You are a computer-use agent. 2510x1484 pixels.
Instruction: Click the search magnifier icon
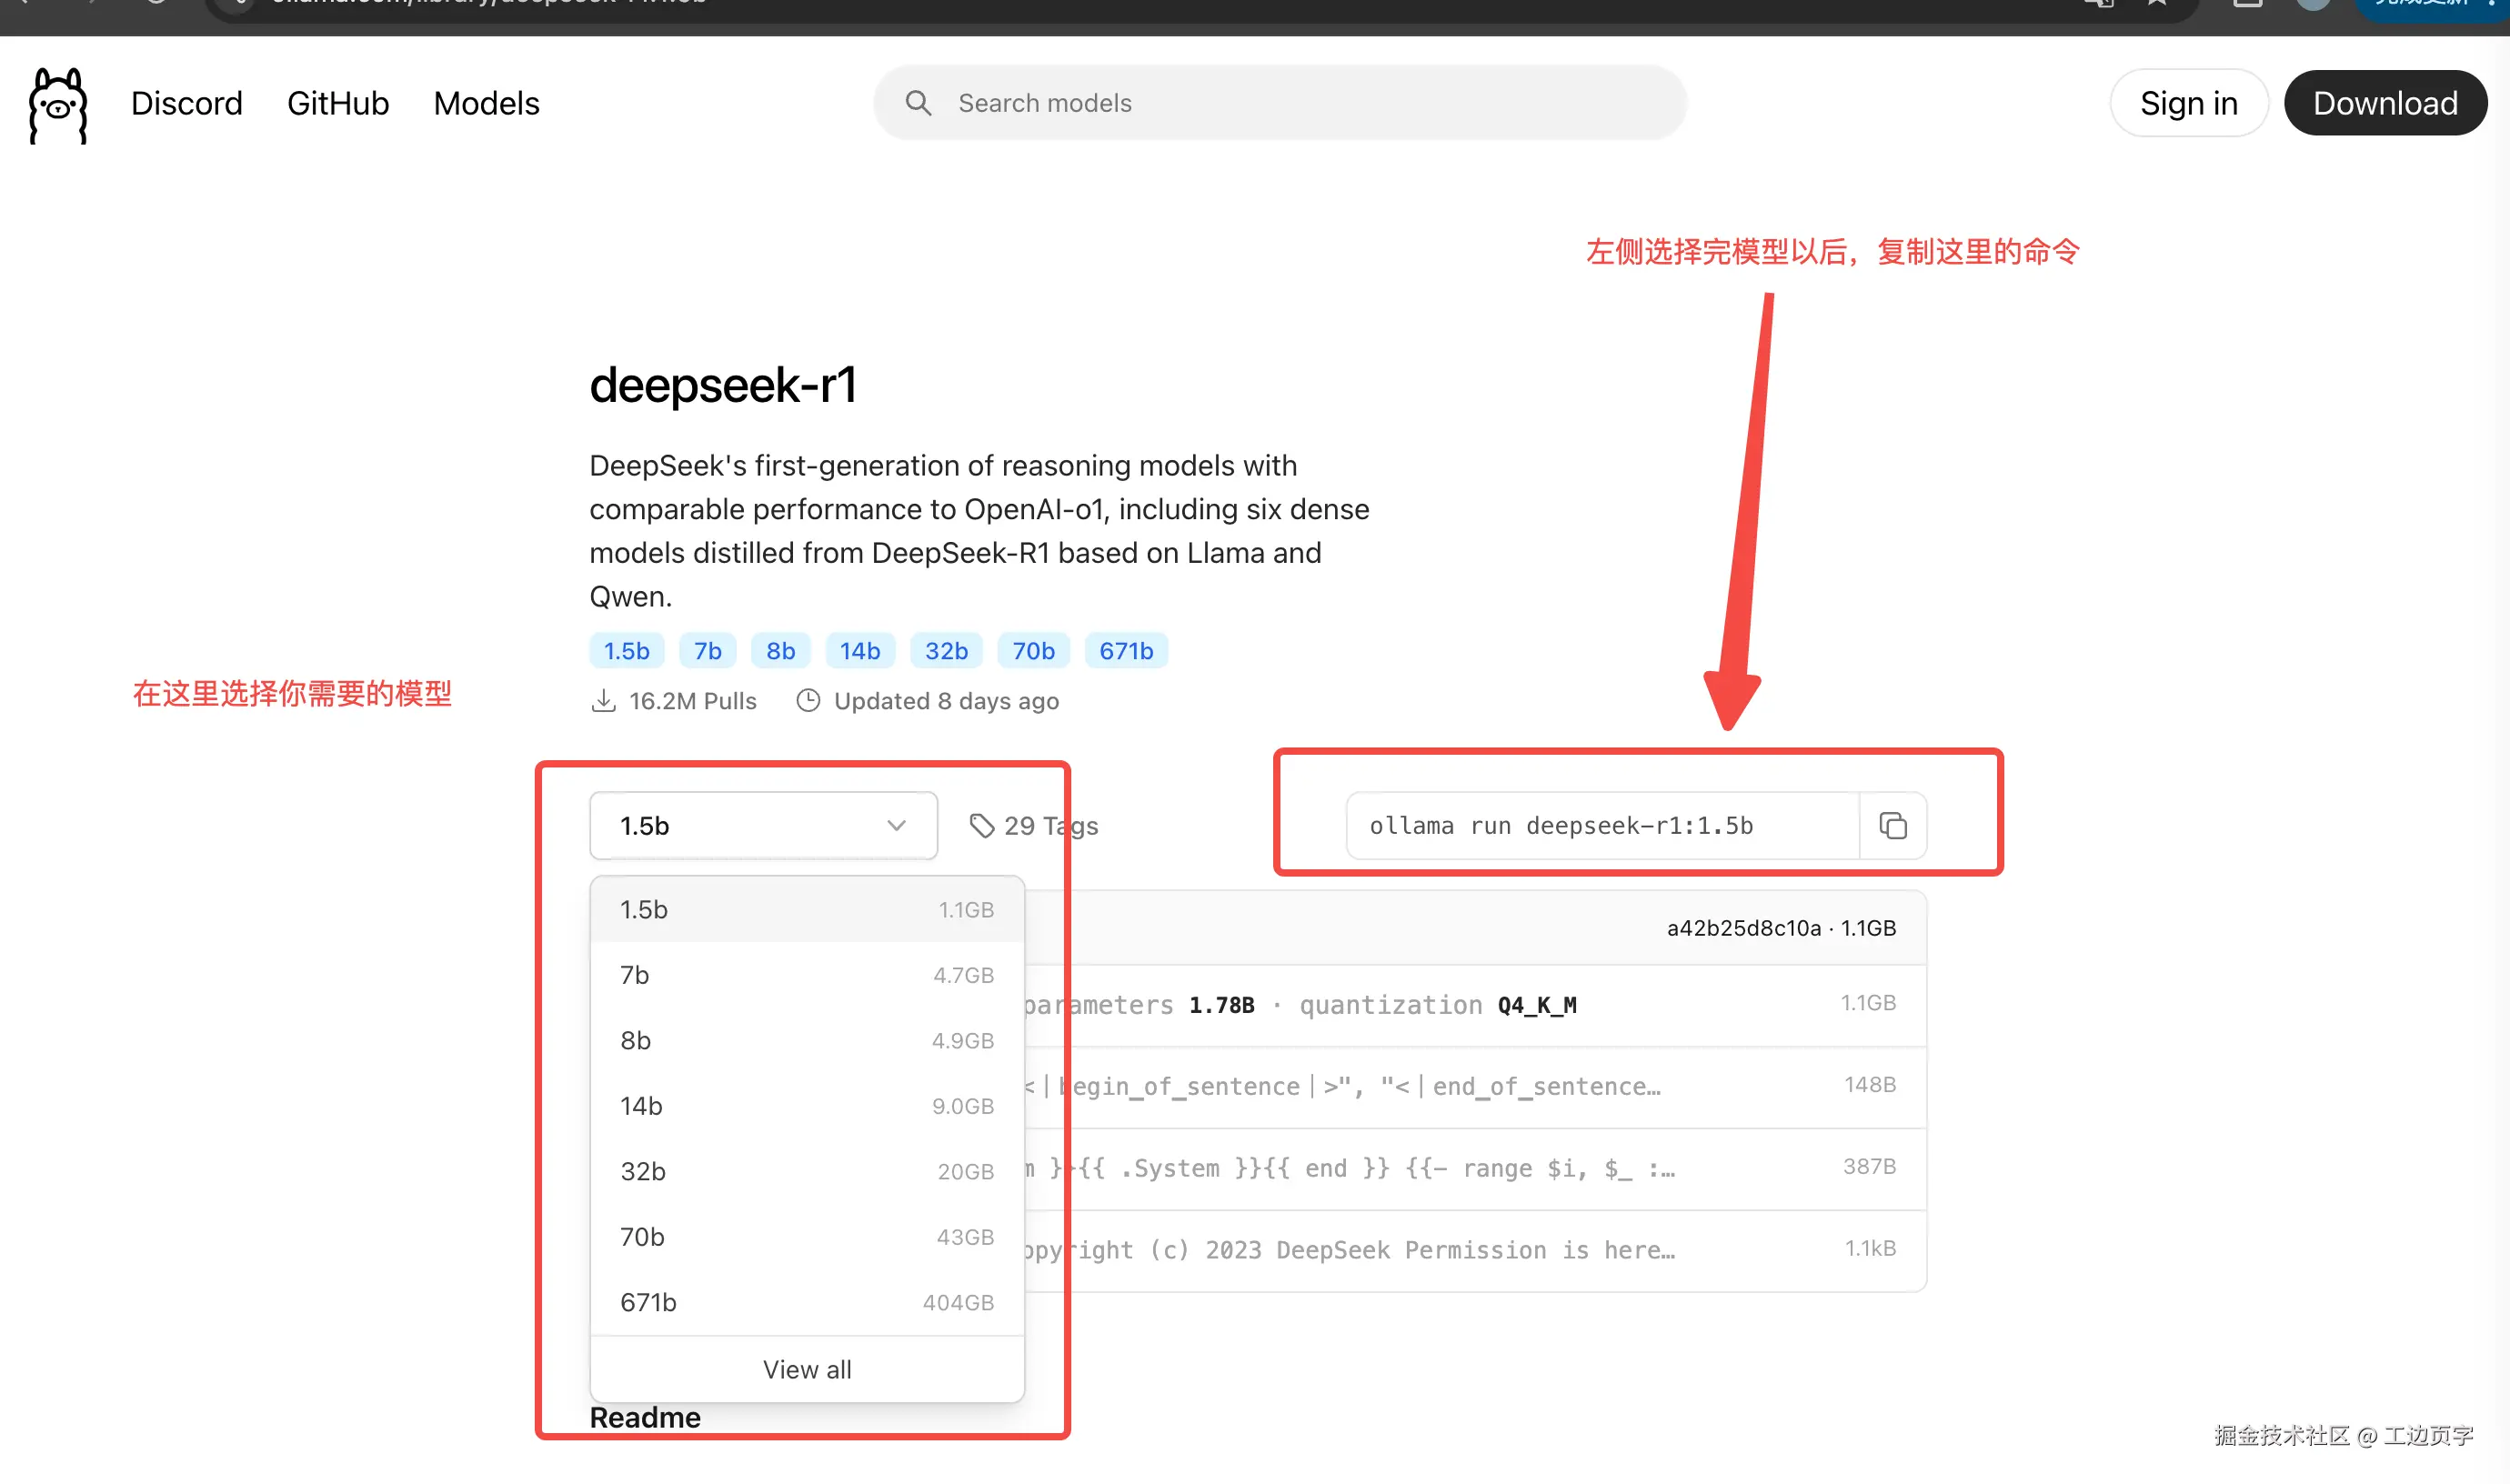click(918, 103)
